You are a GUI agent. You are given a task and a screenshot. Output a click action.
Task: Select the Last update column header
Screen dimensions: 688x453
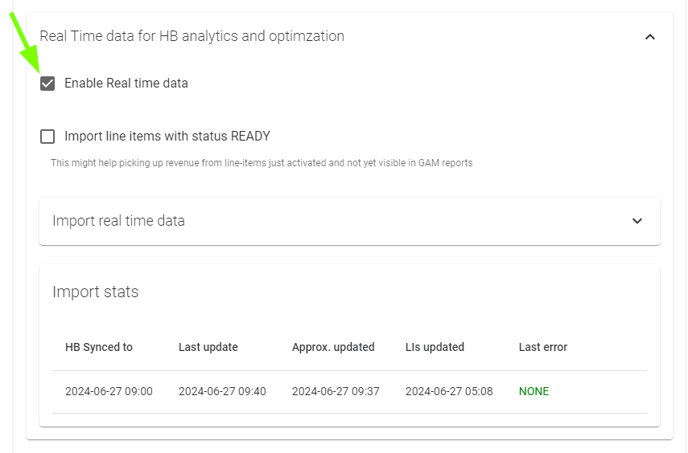[x=208, y=347]
